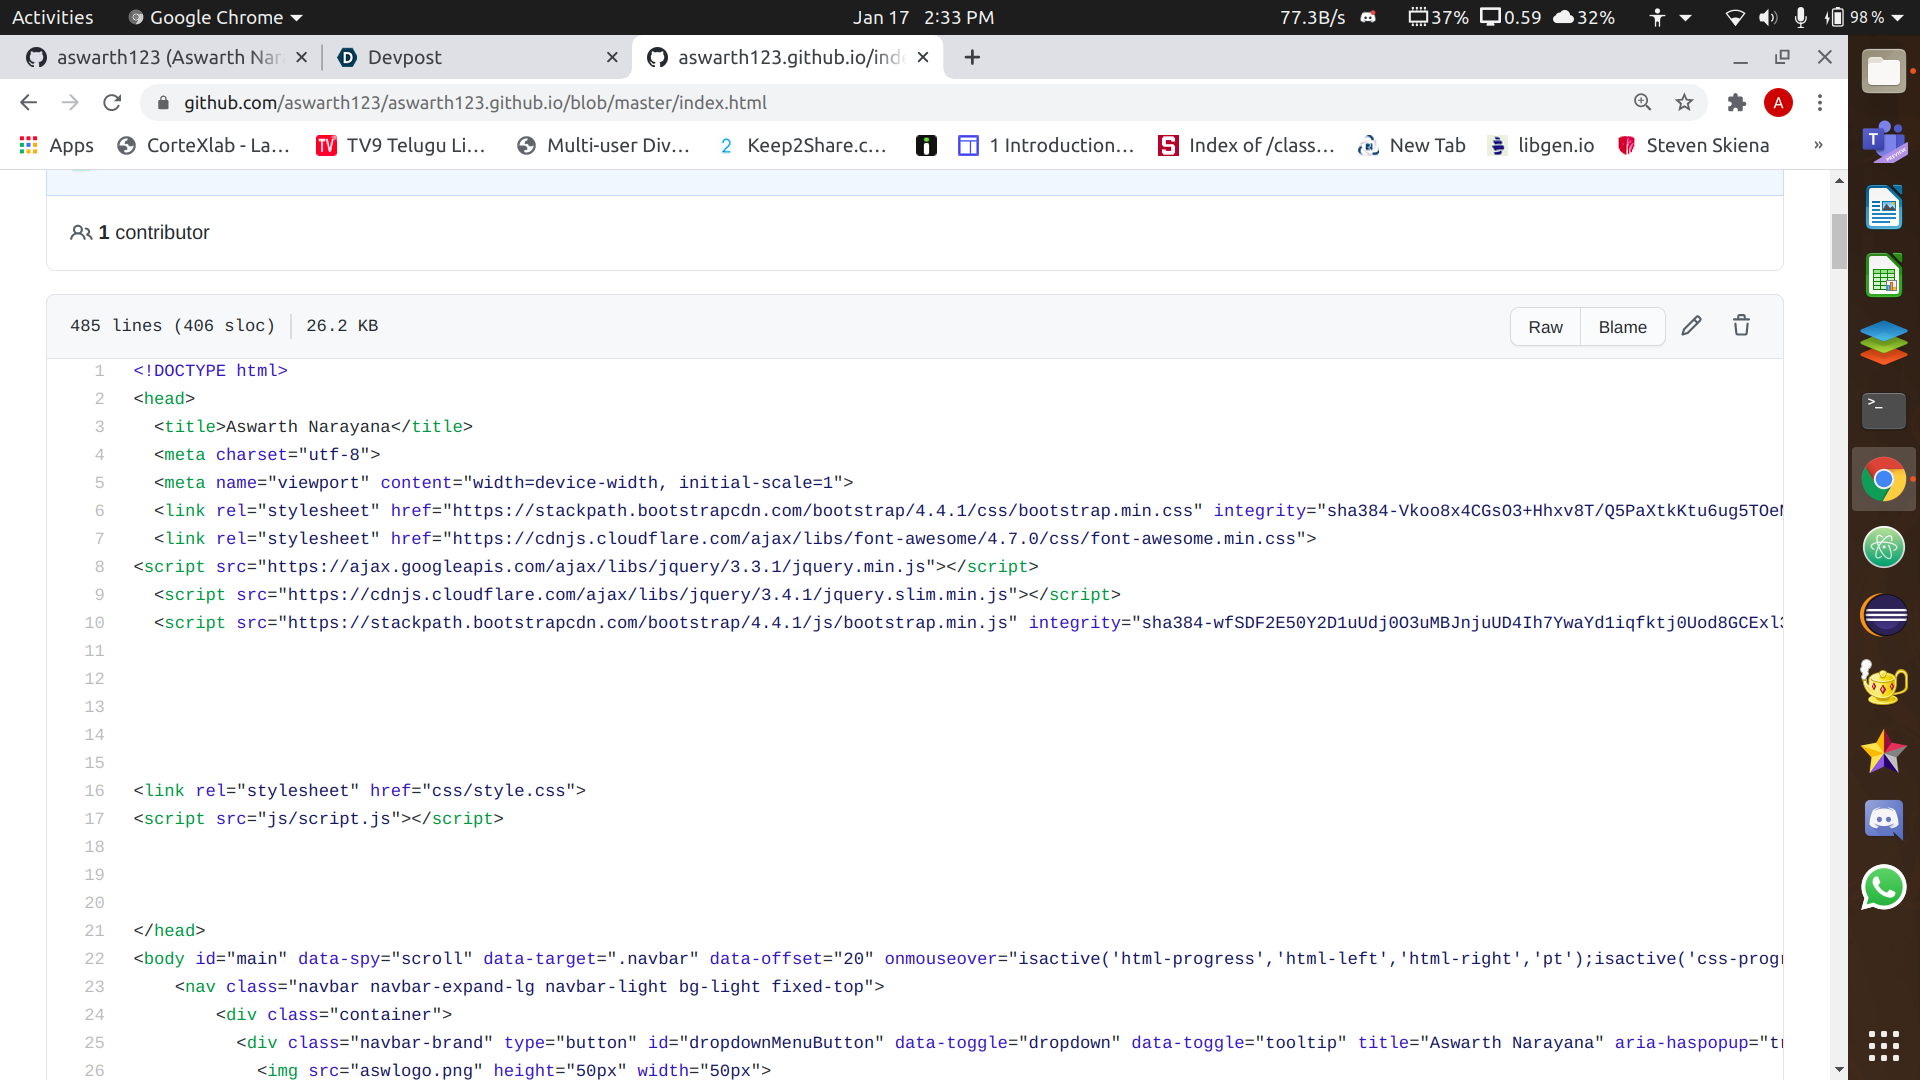This screenshot has width=1920, height=1080.
Task: Open Discord from the Ubuntu dock
Action: [1883, 819]
